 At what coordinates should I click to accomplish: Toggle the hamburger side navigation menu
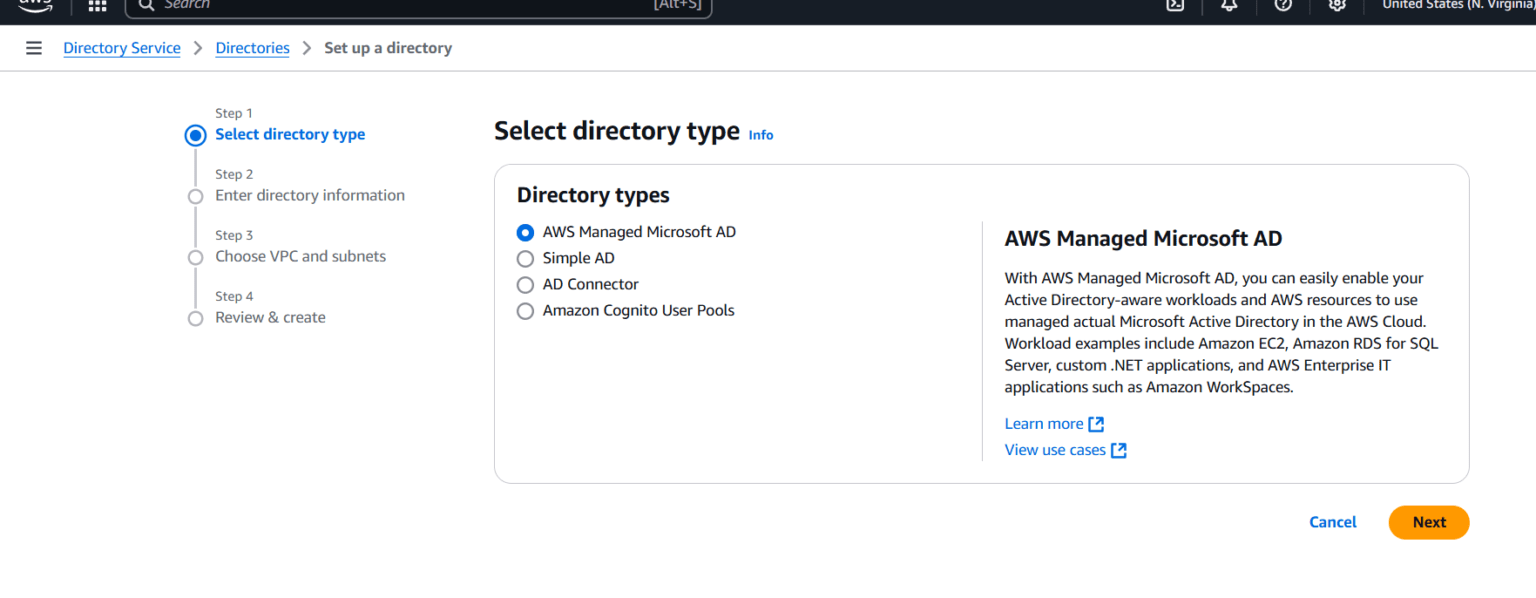pyautogui.click(x=34, y=48)
